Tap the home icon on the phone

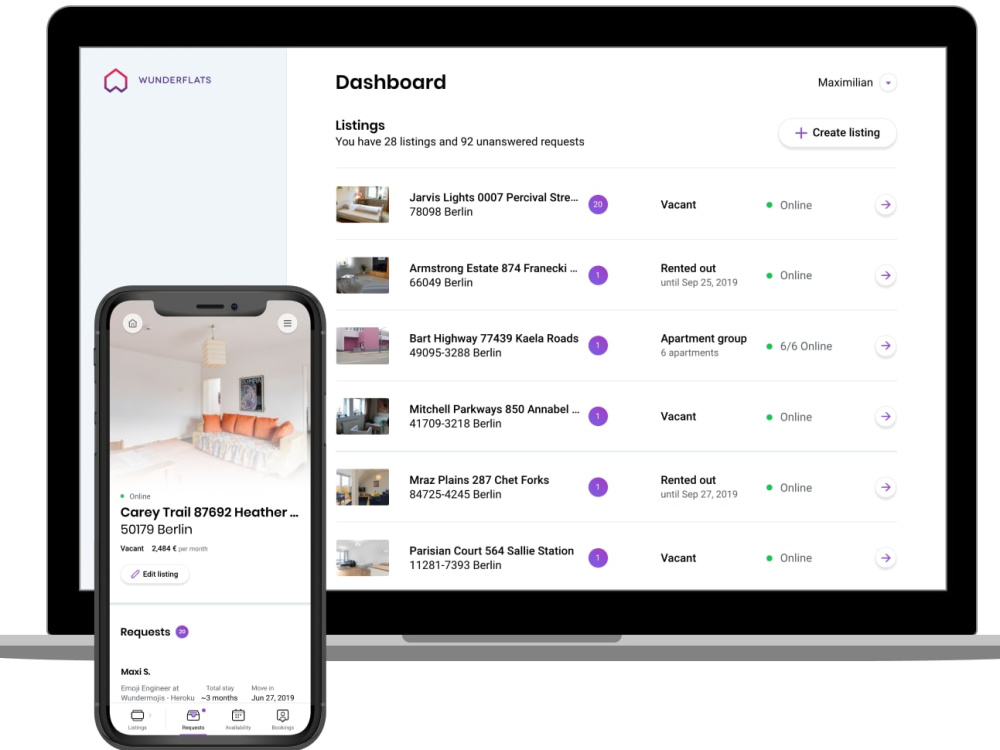pyautogui.click(x=133, y=323)
